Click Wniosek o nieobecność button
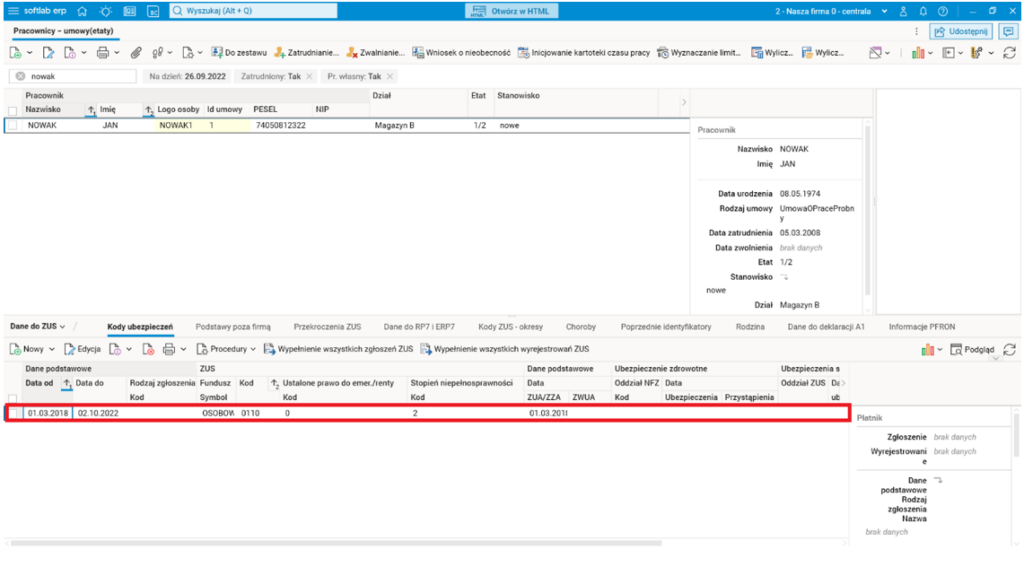Viewport: 1024px width, 567px height. pos(461,53)
